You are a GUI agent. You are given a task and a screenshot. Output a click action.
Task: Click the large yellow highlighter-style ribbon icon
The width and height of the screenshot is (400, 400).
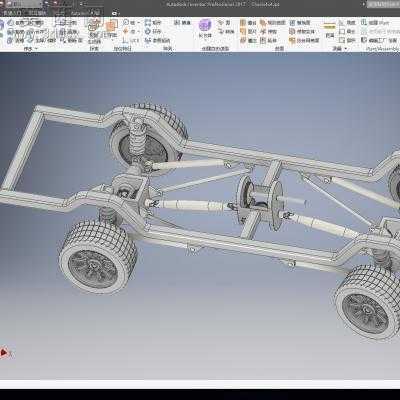click(330, 26)
